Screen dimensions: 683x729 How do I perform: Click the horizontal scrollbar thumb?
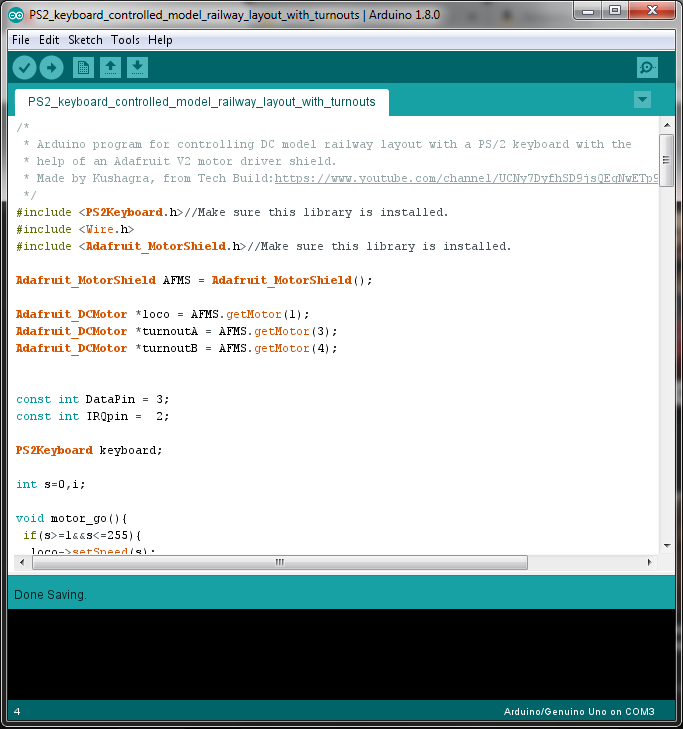pyautogui.click(x=280, y=562)
